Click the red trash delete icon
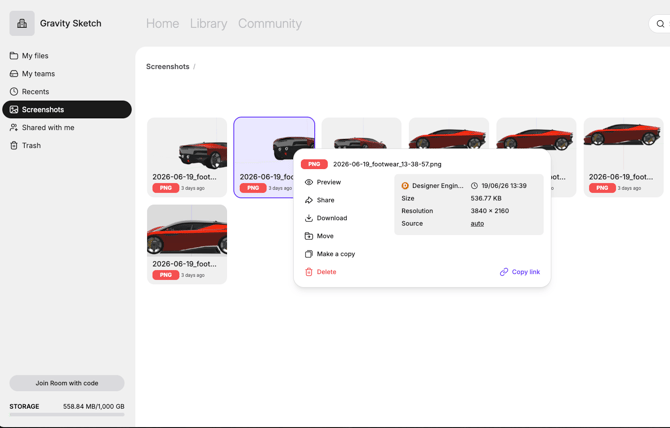Image resolution: width=670 pixels, height=428 pixels. [x=309, y=272]
